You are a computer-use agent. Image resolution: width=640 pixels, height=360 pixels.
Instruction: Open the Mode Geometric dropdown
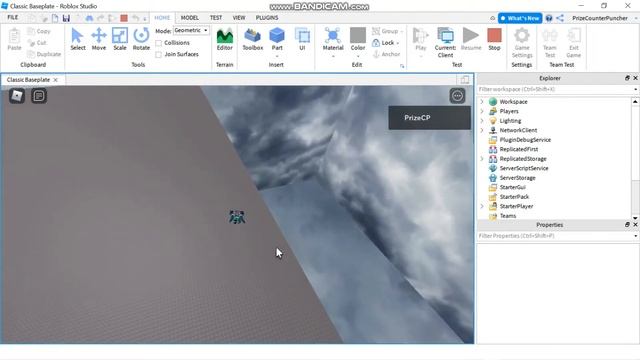(191, 31)
